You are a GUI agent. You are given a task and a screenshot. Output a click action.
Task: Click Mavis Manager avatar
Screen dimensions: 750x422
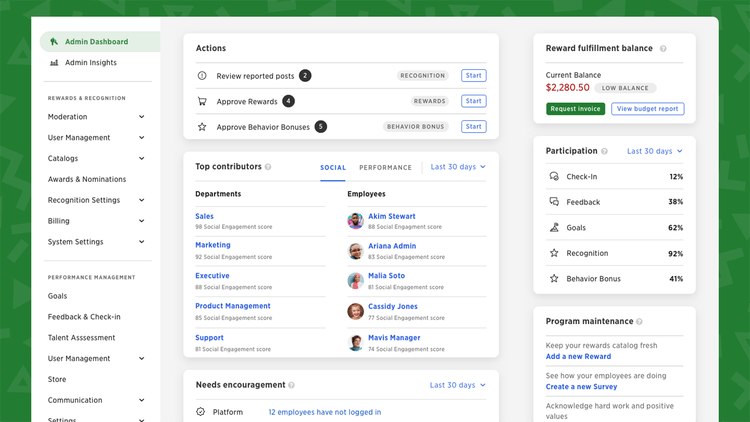(355, 343)
